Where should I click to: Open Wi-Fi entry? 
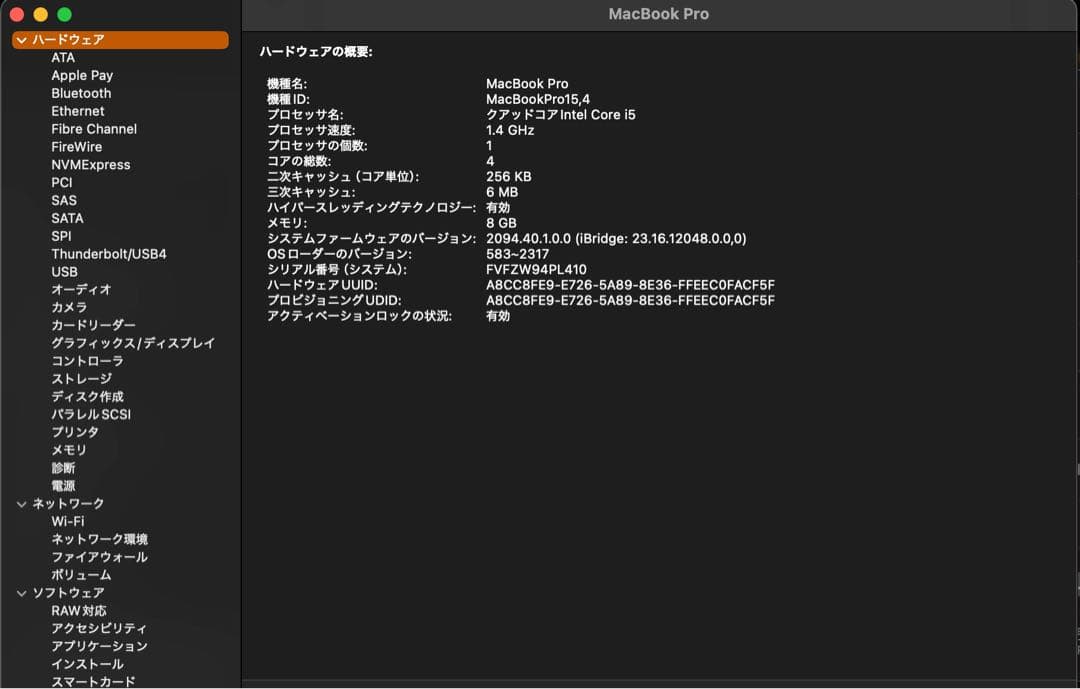point(68,522)
